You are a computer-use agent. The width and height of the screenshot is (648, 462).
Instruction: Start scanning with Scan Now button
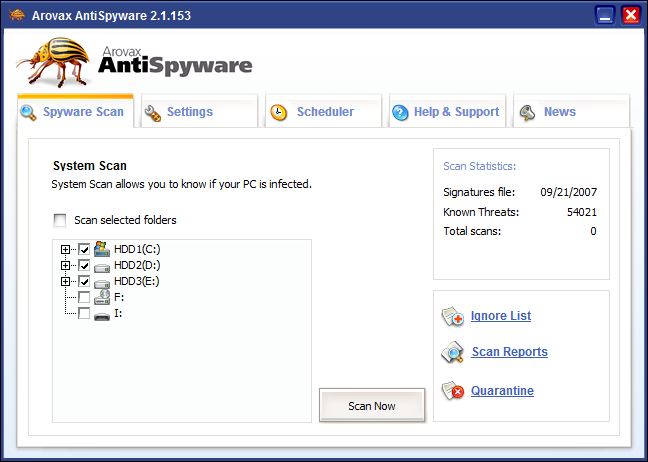pos(372,405)
